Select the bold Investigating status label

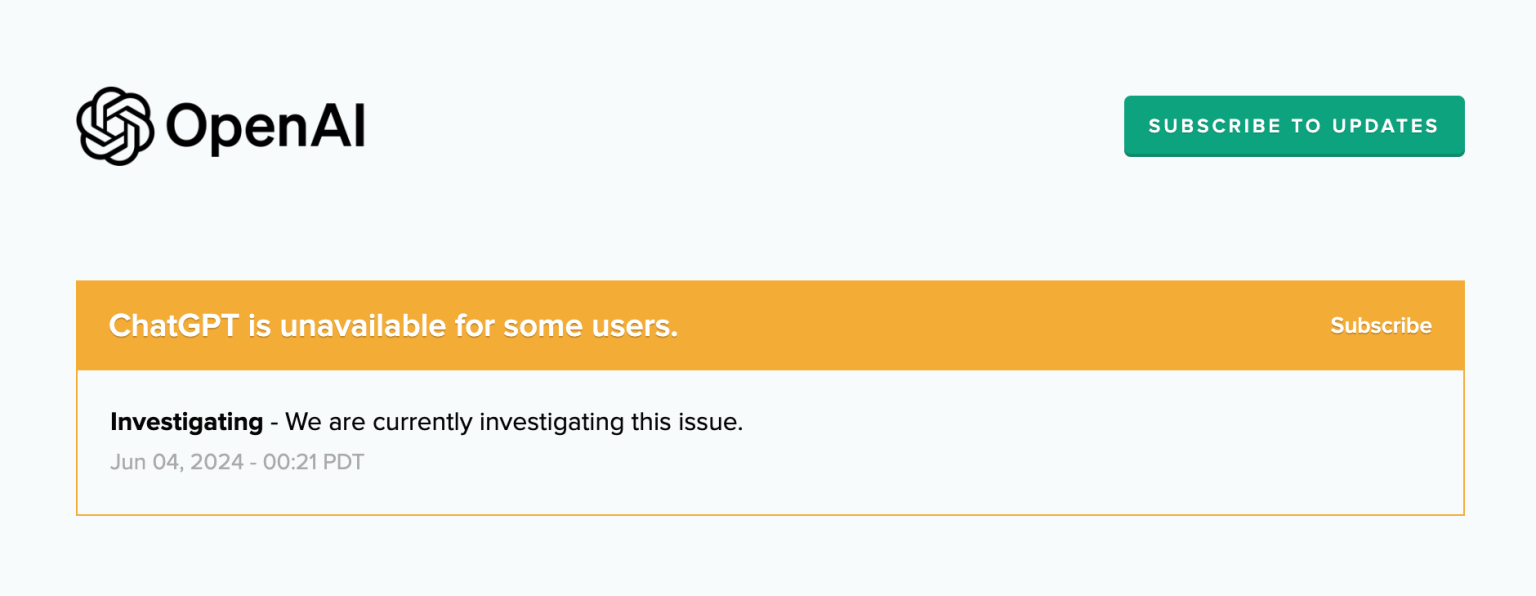click(x=186, y=422)
